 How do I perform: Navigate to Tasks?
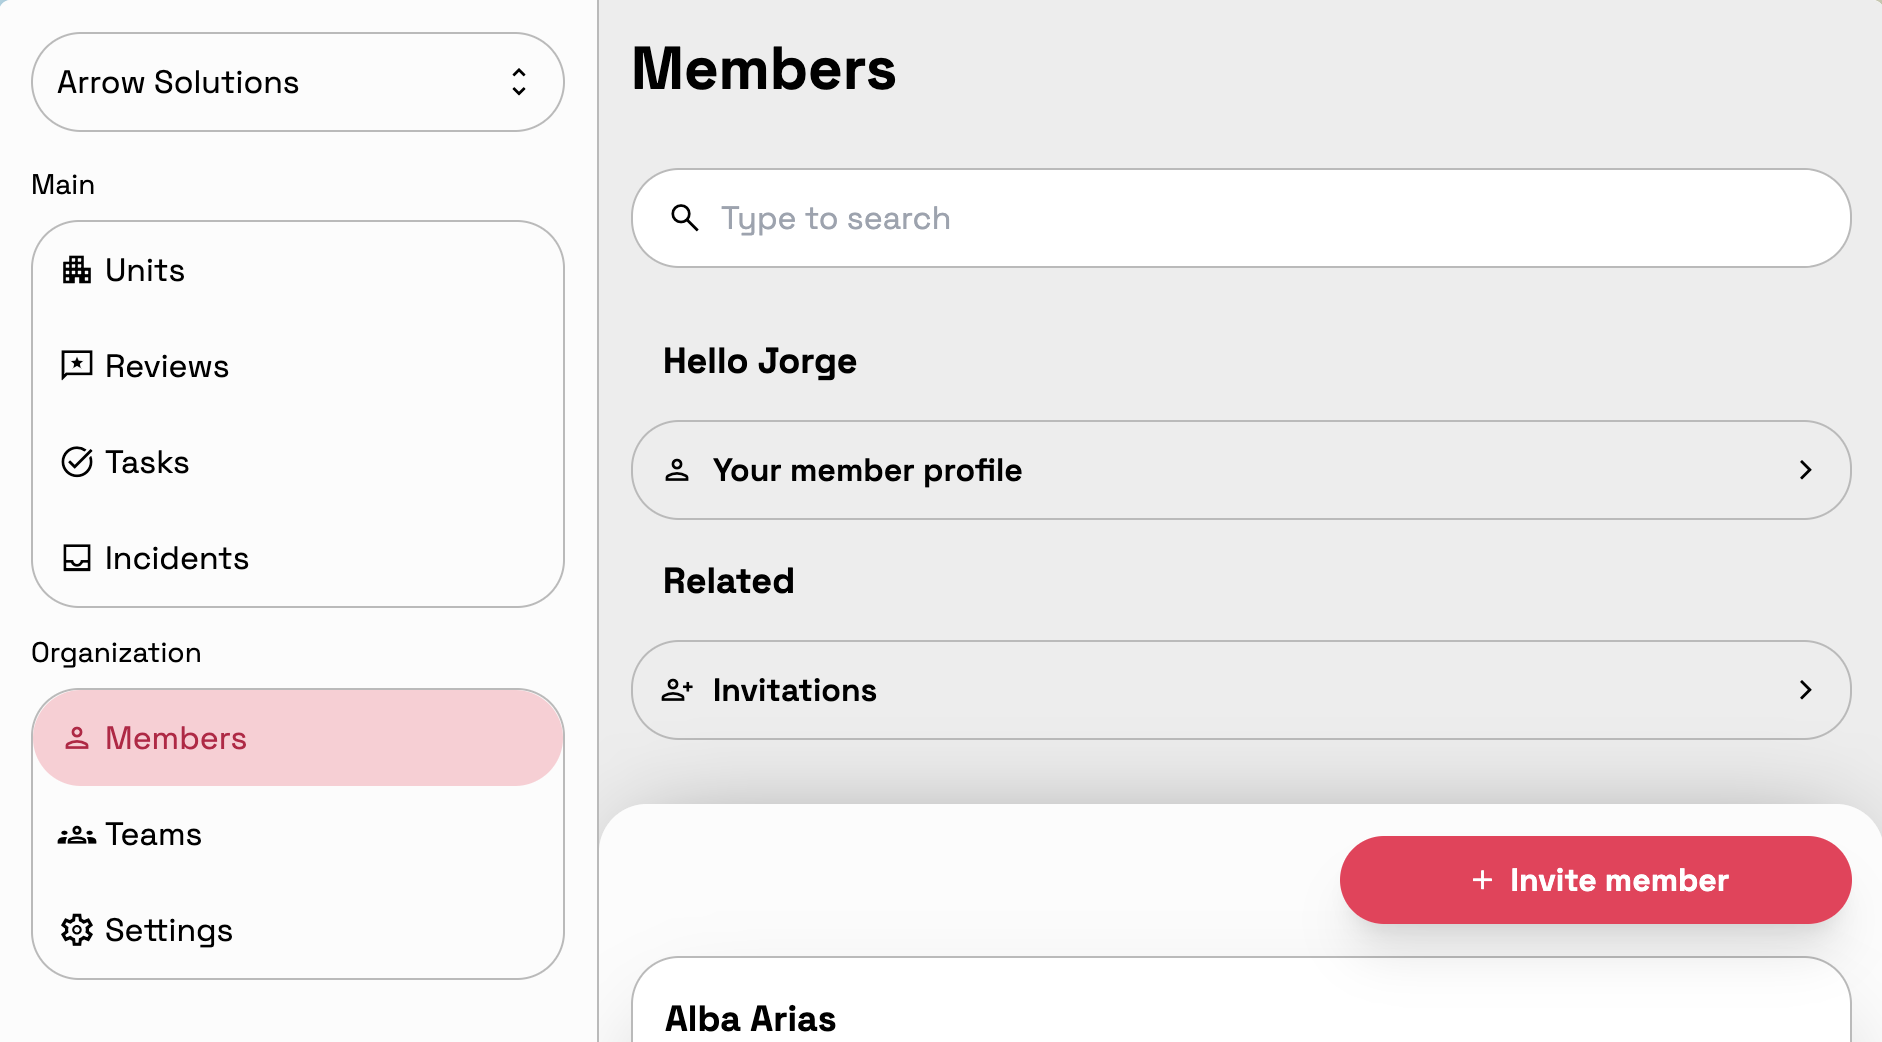pyautogui.click(x=298, y=462)
